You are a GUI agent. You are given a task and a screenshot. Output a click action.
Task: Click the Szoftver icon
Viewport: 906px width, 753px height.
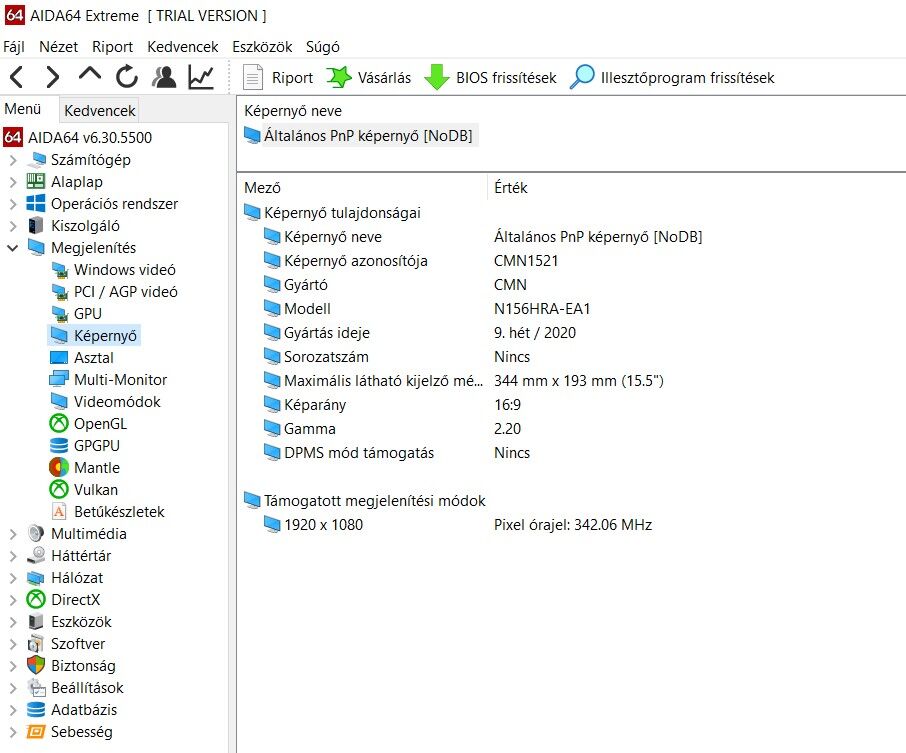[x=36, y=644]
